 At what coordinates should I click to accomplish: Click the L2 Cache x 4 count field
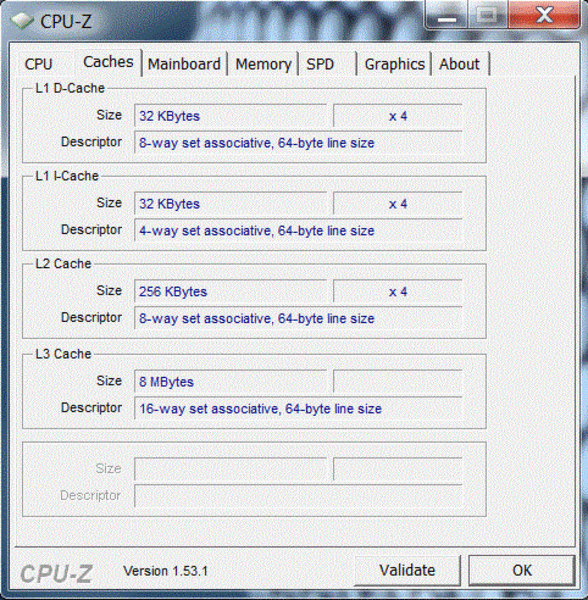coord(398,292)
